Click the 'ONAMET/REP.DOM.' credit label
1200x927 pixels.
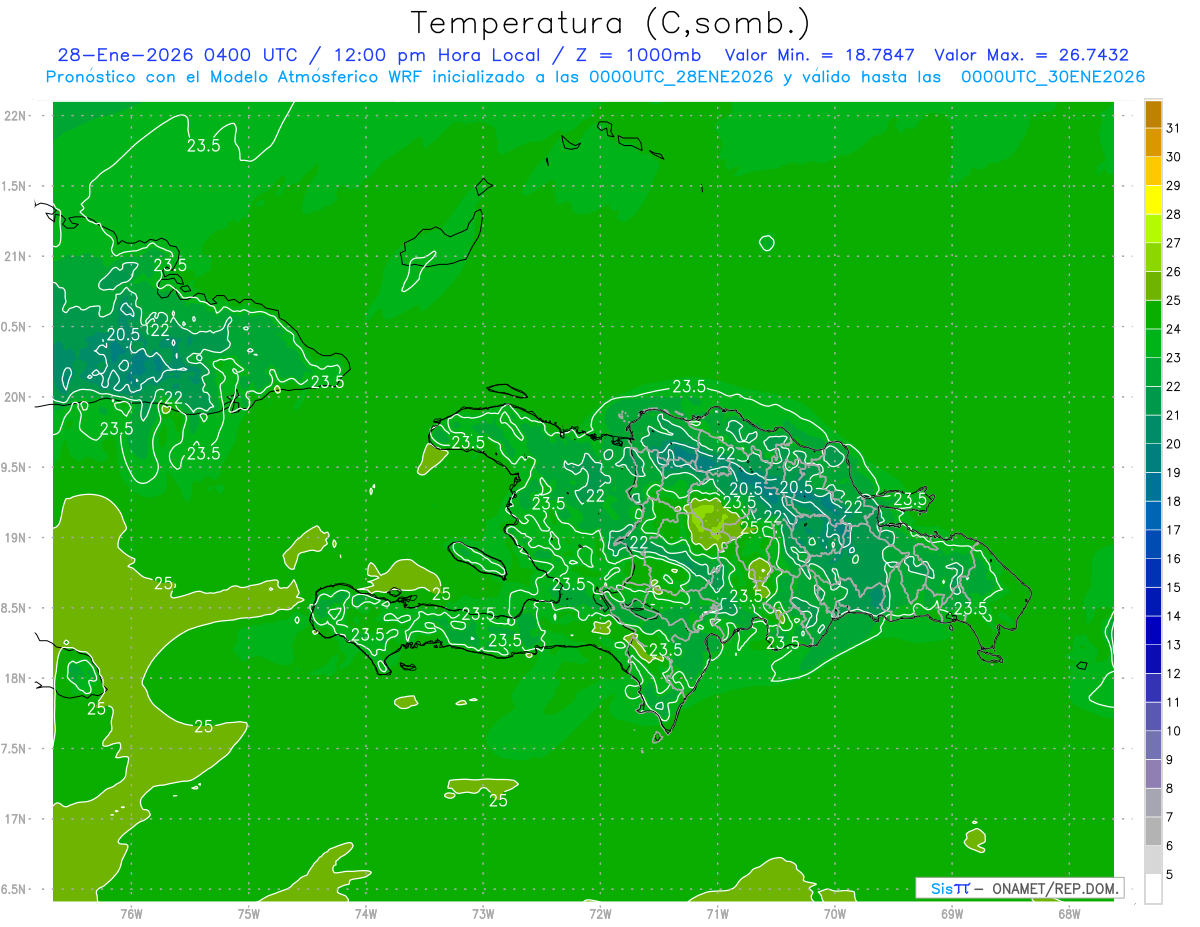(1054, 888)
